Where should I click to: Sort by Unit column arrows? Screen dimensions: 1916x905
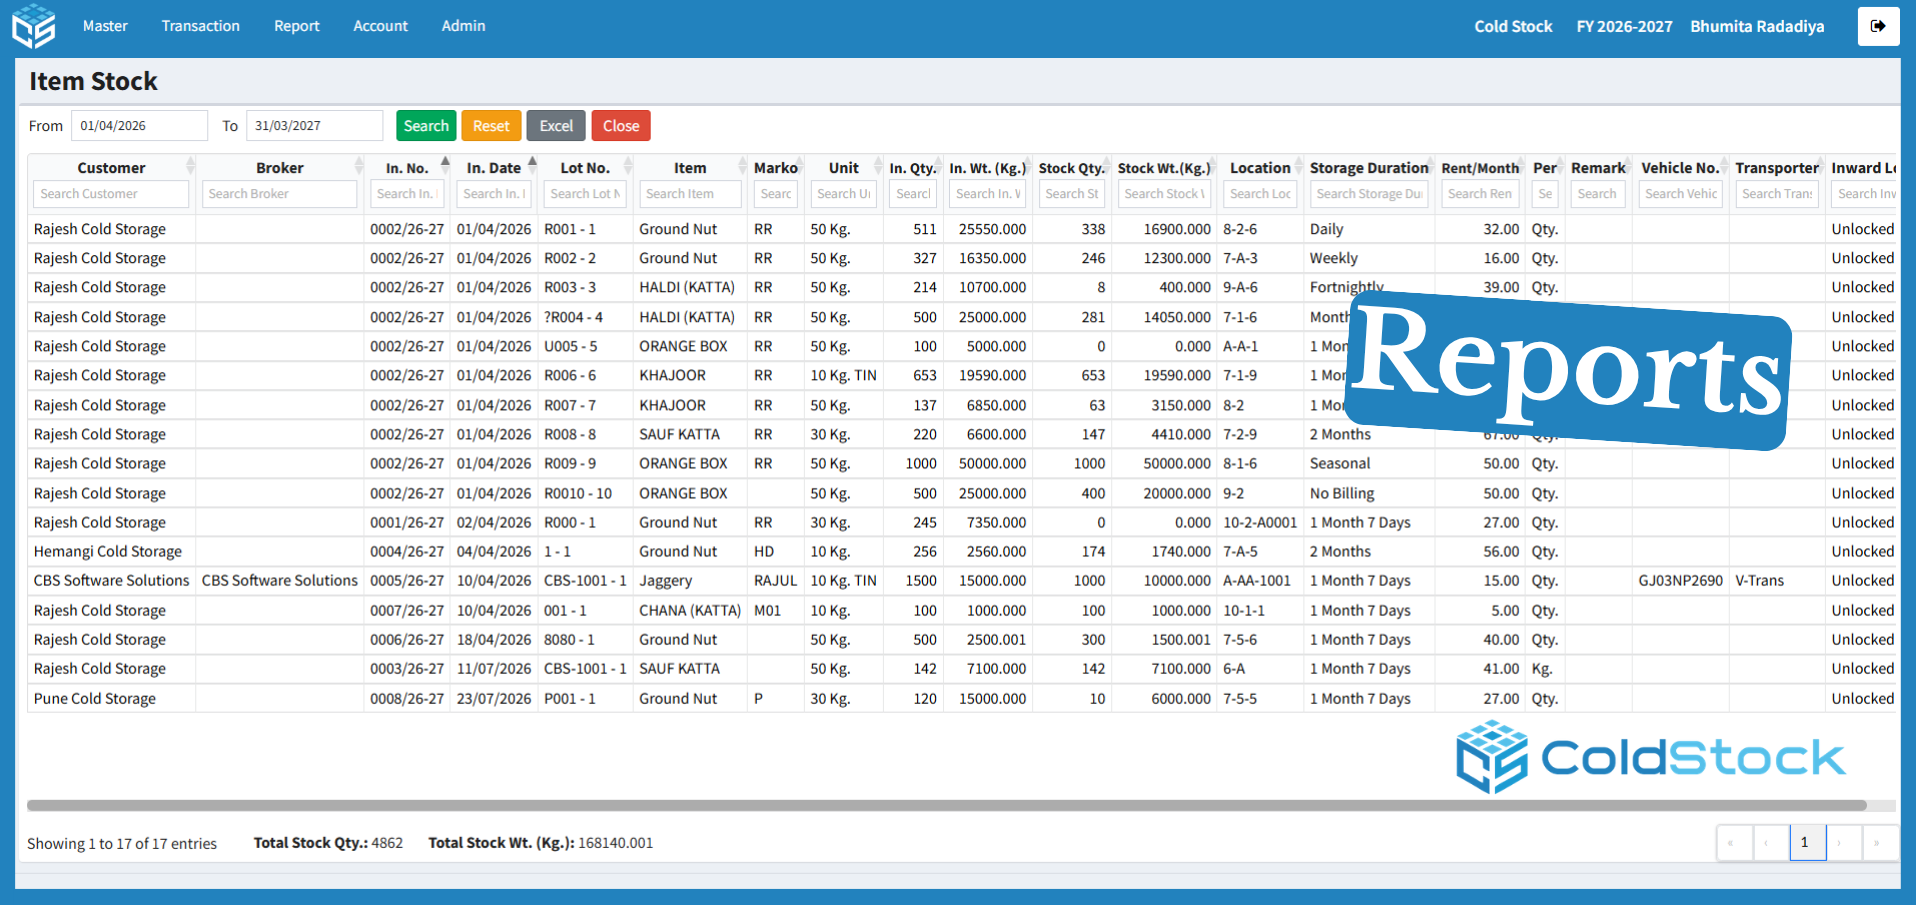(878, 167)
